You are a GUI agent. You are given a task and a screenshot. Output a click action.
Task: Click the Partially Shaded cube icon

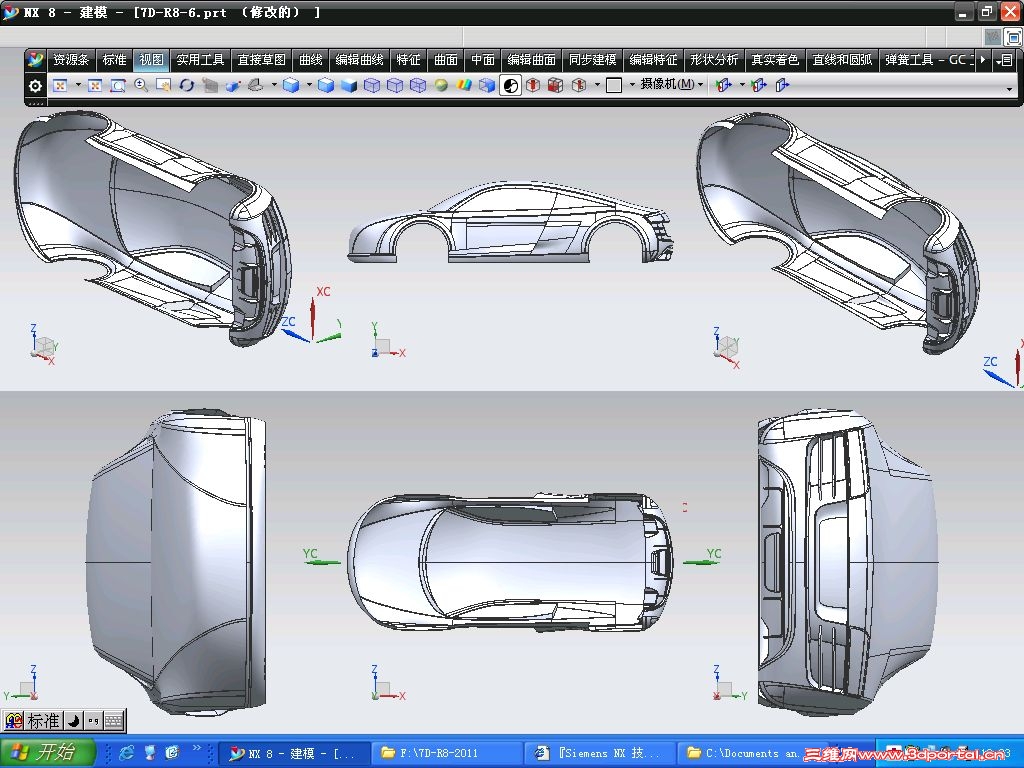[x=487, y=86]
